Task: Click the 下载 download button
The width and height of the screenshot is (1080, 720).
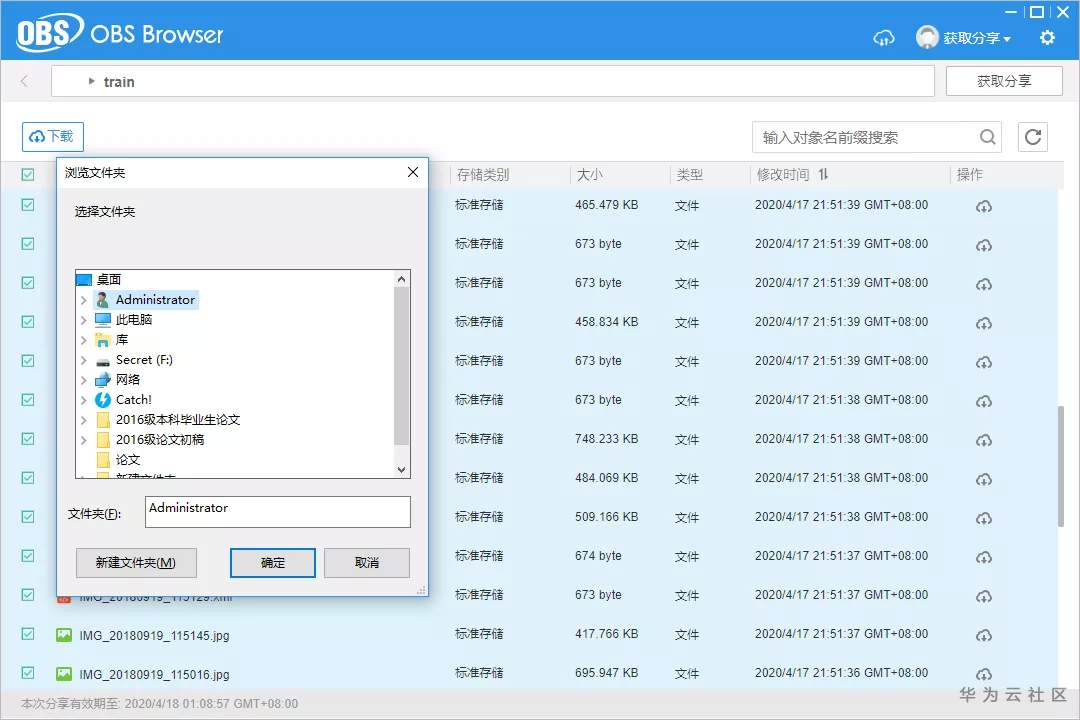Action: (53, 136)
